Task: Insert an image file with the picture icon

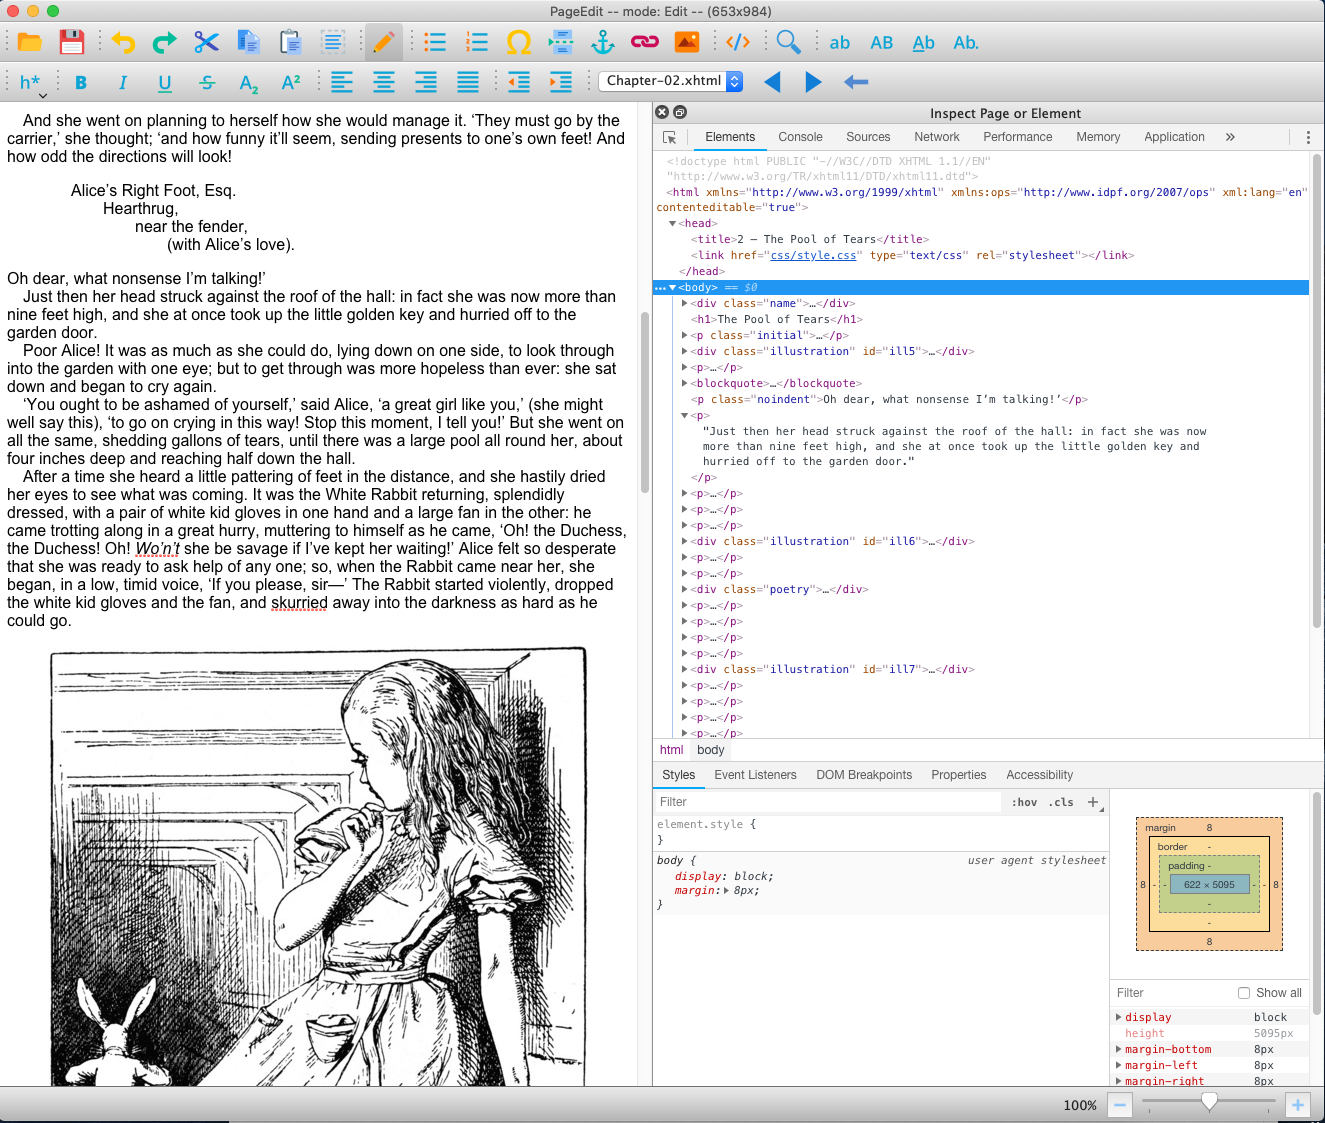Action: 687,42
